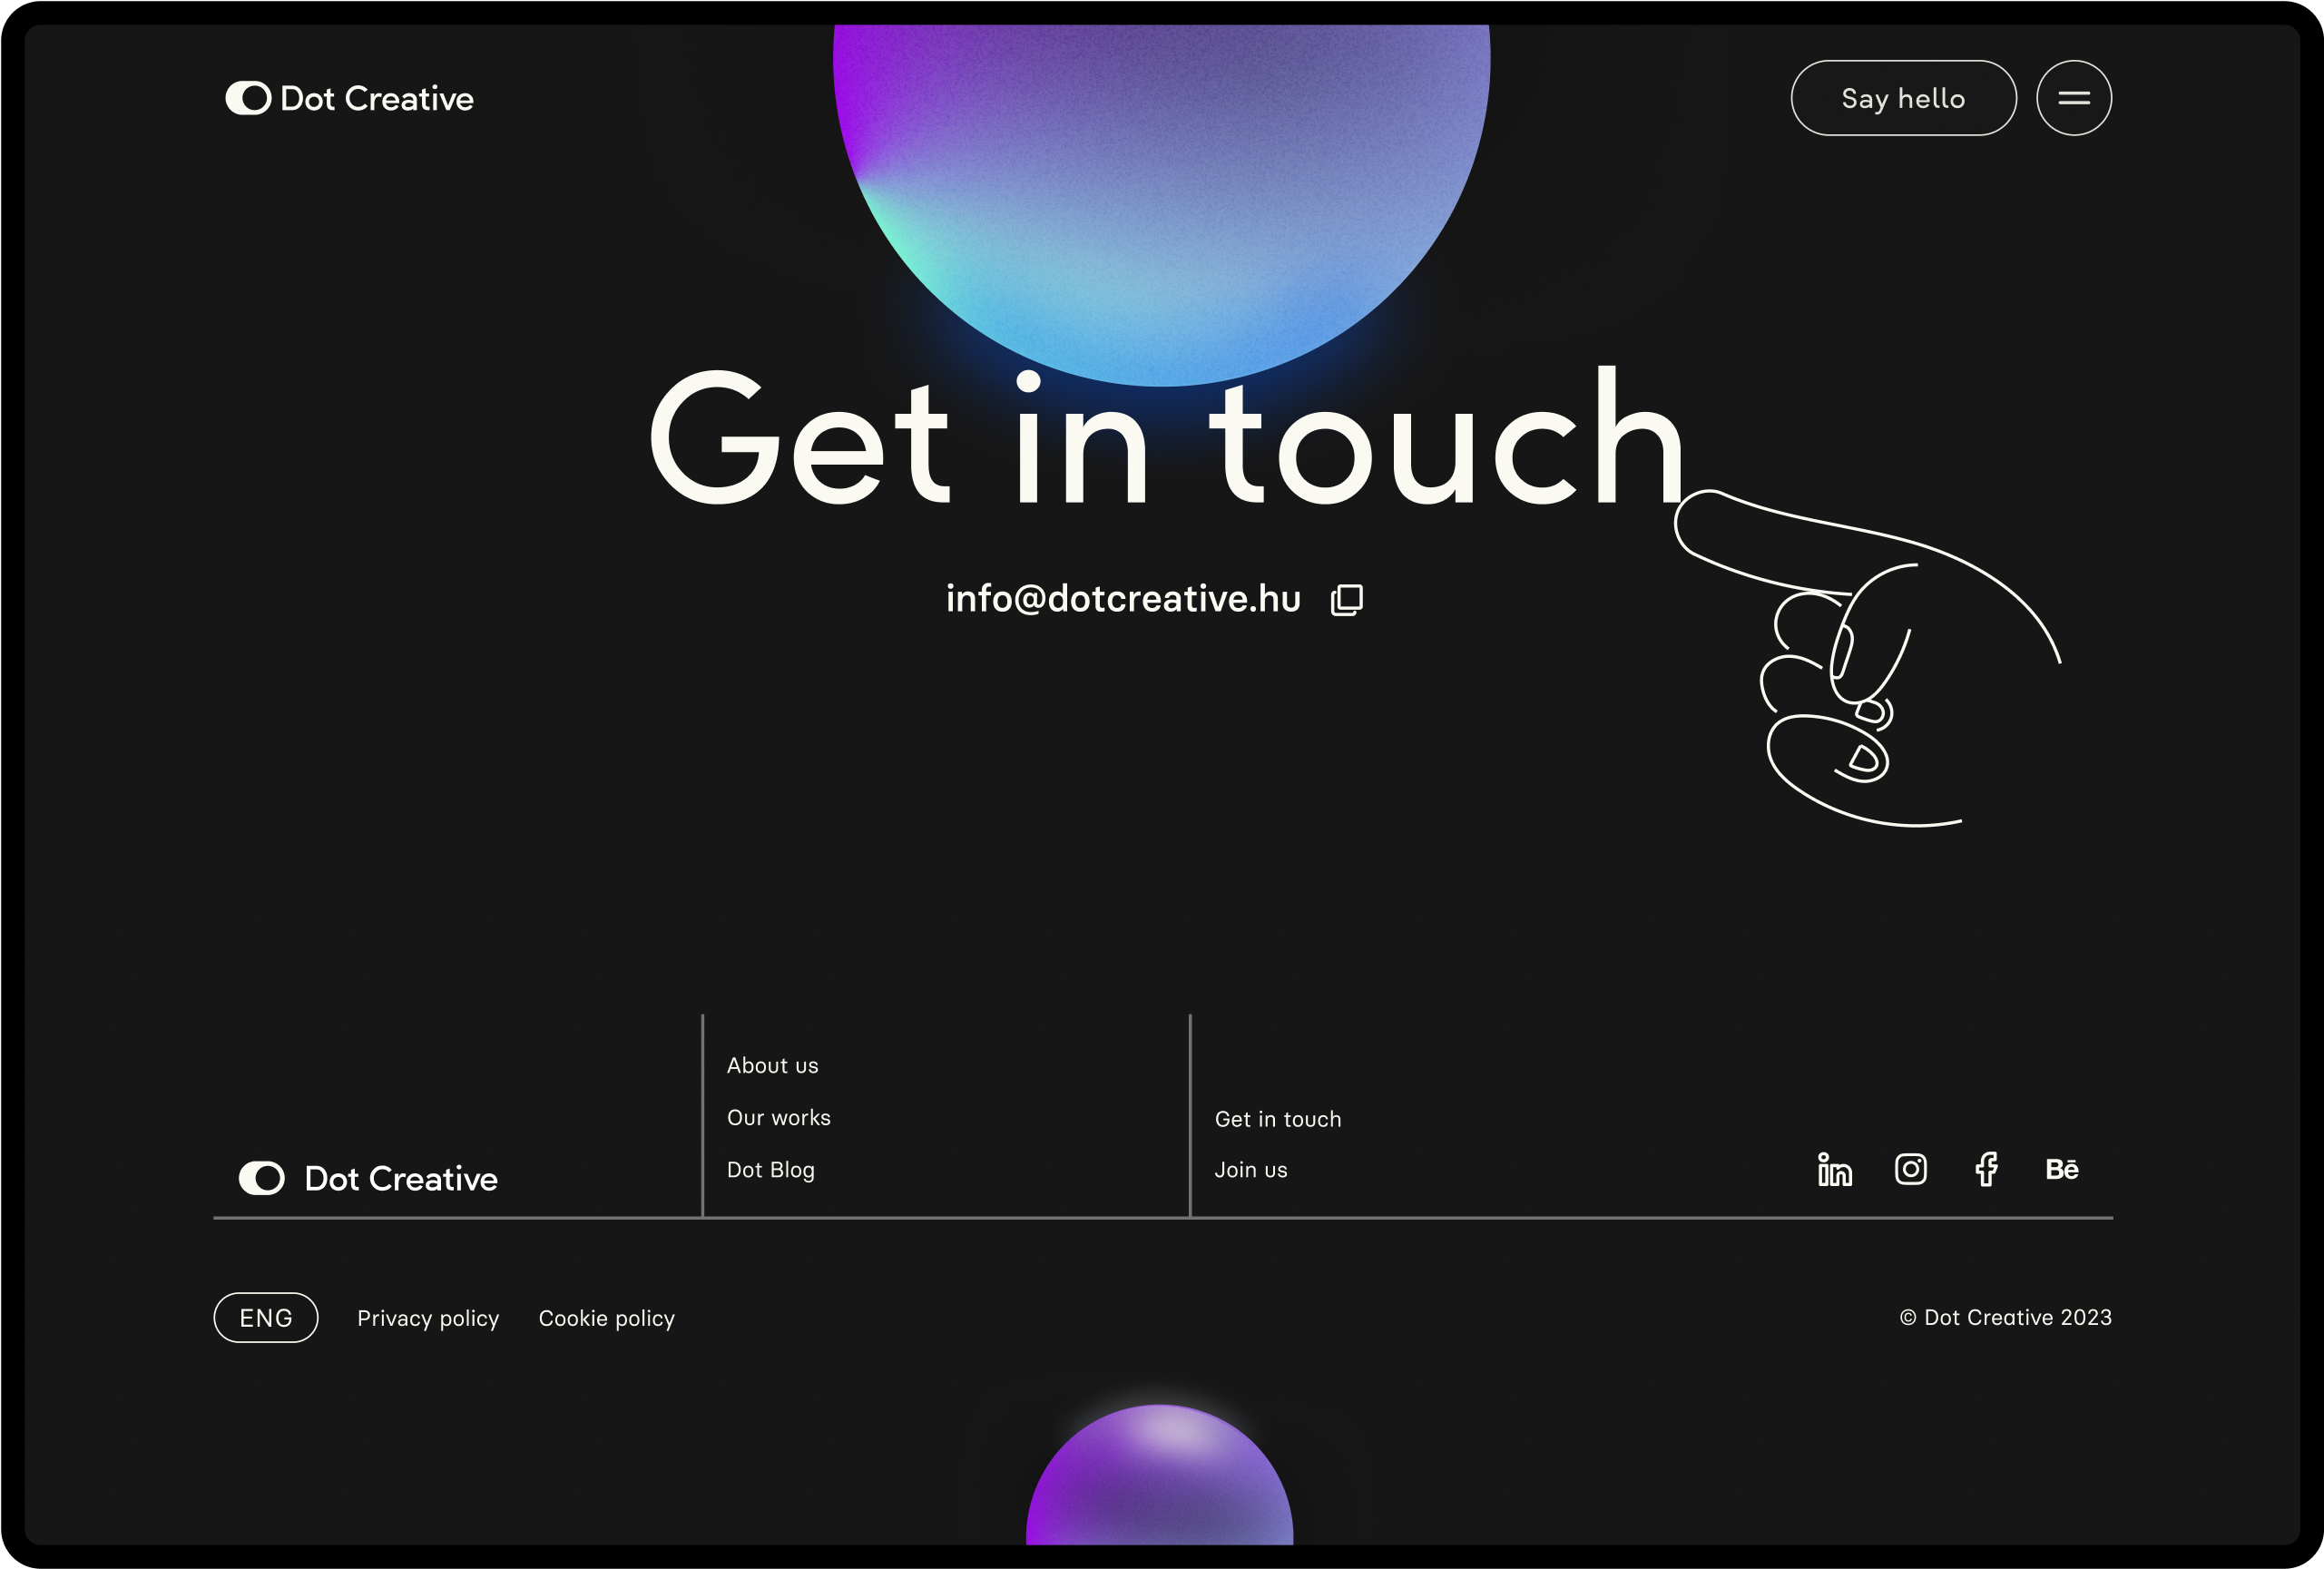Click the info@dotcreative.hu email link
This screenshot has height=1569, width=2324.
click(x=1123, y=598)
